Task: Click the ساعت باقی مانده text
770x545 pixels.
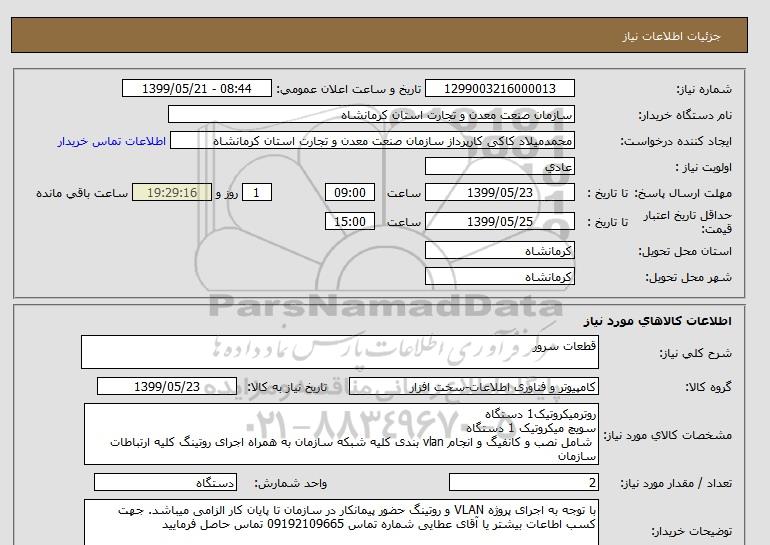Action: point(82,193)
